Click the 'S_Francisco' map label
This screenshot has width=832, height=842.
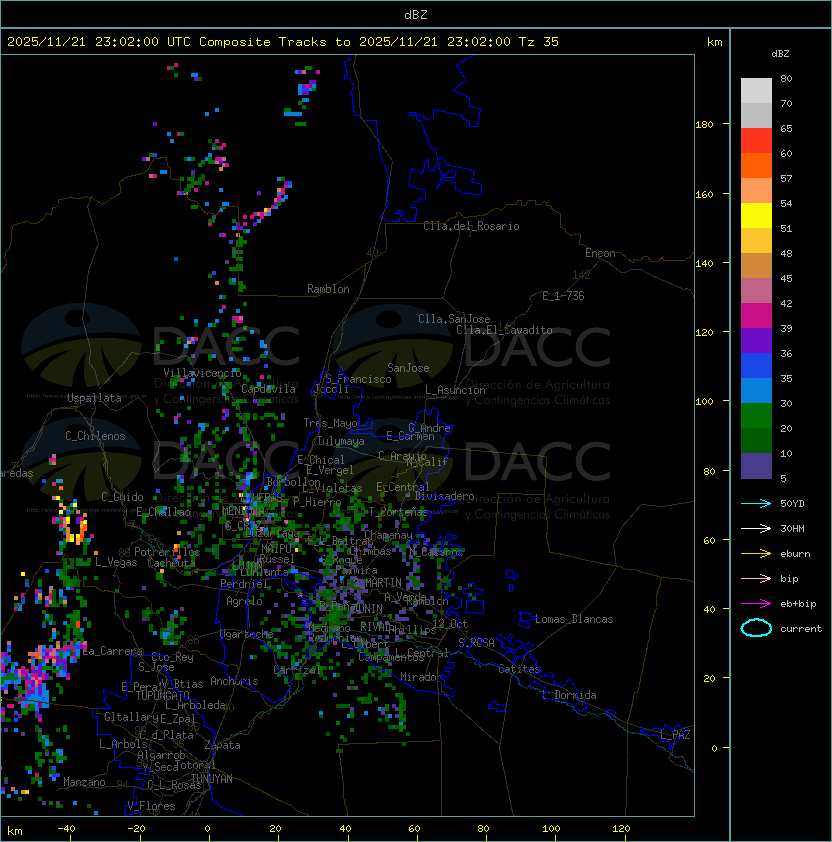pos(358,379)
